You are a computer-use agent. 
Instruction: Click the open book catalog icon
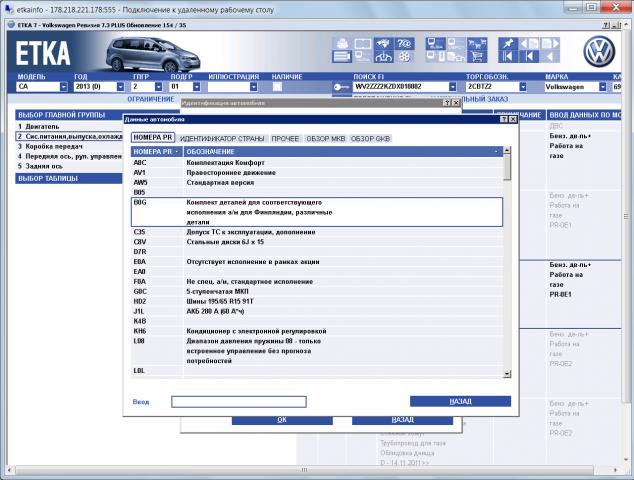point(363,44)
